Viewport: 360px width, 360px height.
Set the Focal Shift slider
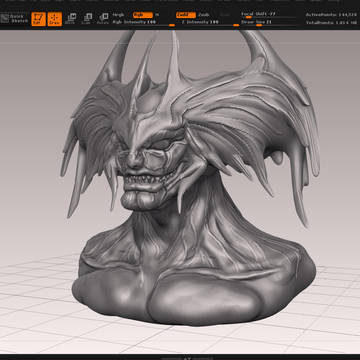click(268, 15)
